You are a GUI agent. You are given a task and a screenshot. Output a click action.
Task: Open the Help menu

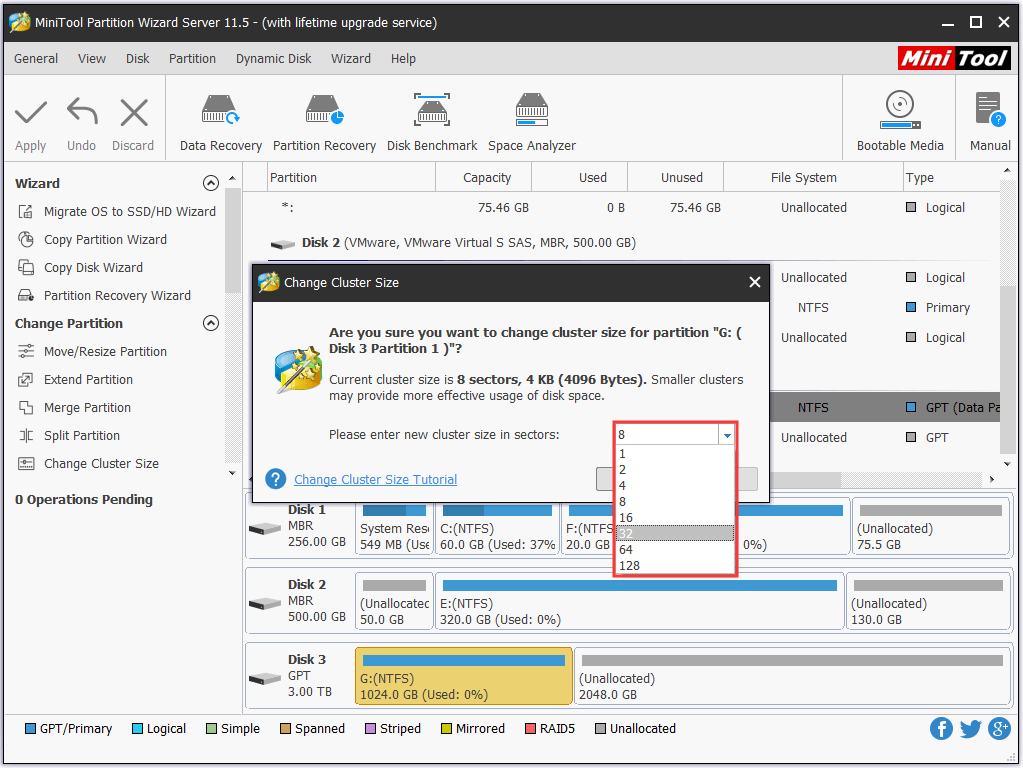(x=403, y=59)
